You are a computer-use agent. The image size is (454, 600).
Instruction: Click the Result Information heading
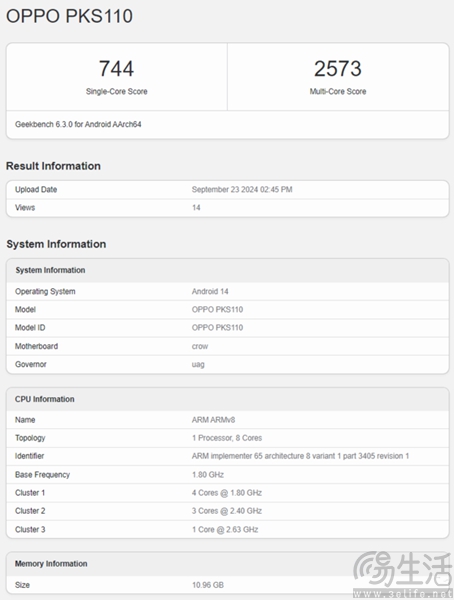point(53,166)
